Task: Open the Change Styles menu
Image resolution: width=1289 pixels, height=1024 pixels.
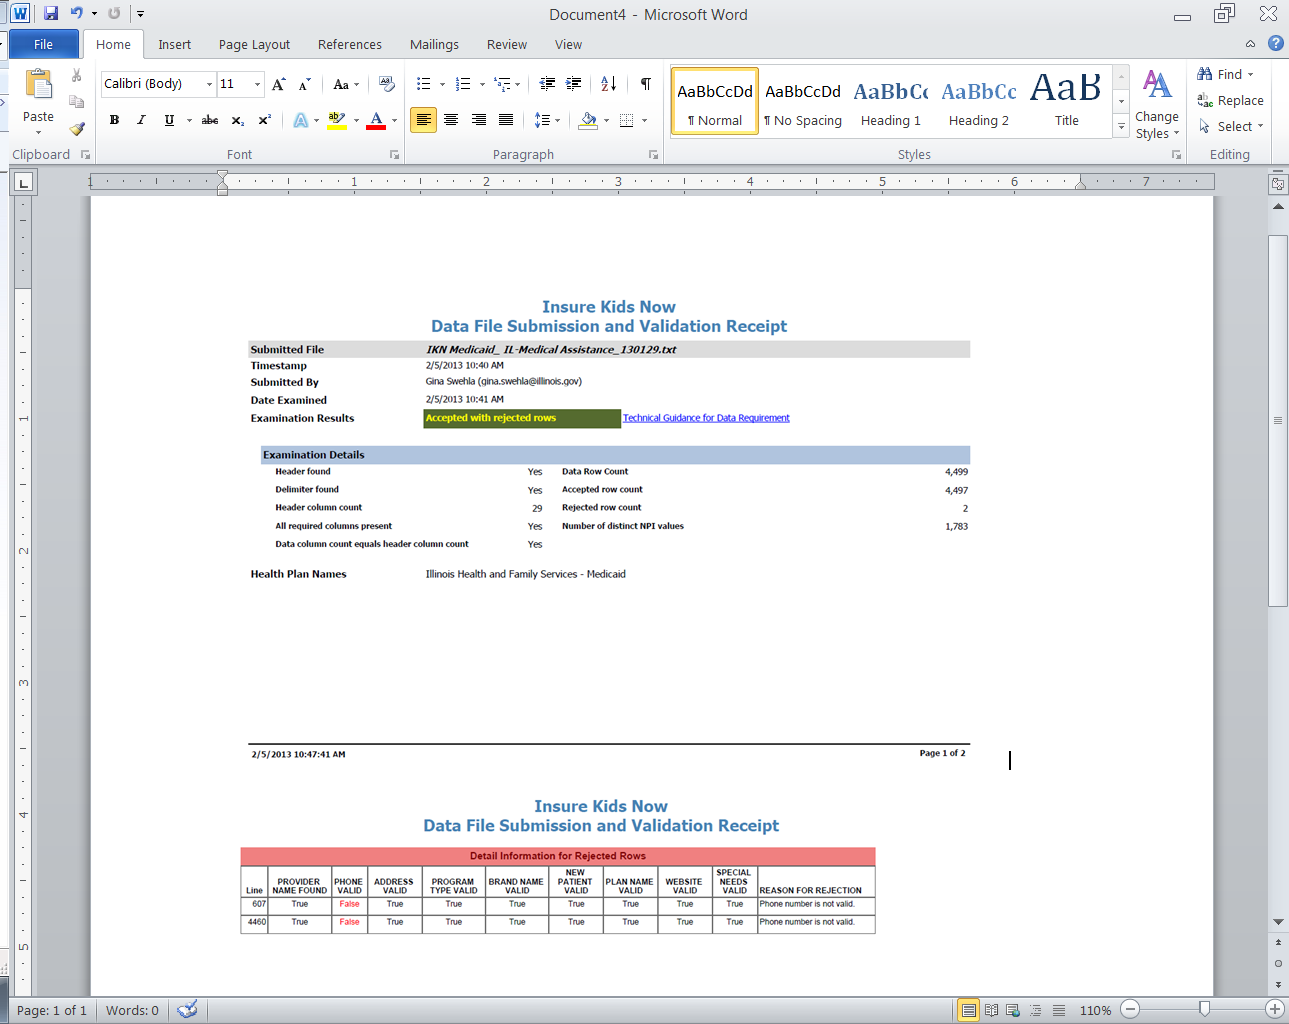Action: click(1157, 105)
